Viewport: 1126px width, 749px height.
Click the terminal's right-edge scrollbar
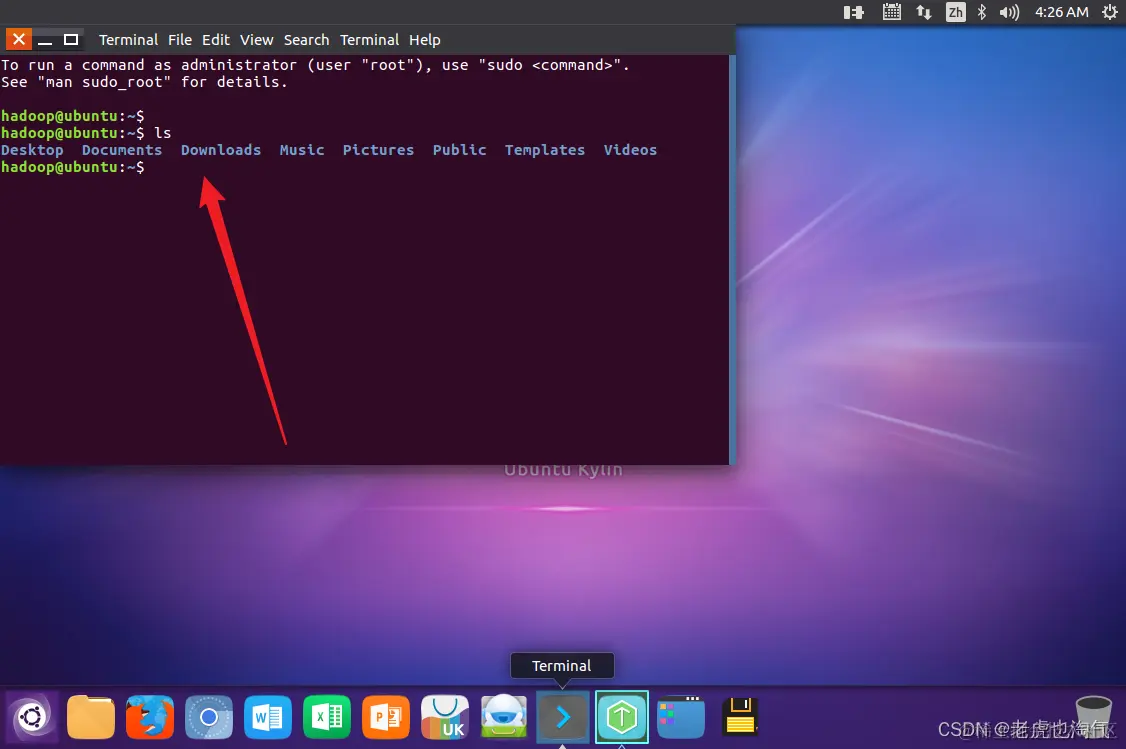coord(732,259)
